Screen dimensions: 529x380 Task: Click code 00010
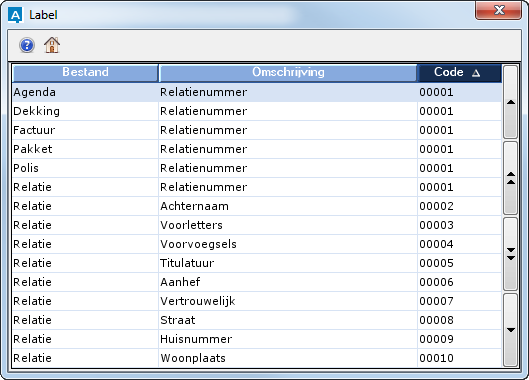pyautogui.click(x=436, y=358)
